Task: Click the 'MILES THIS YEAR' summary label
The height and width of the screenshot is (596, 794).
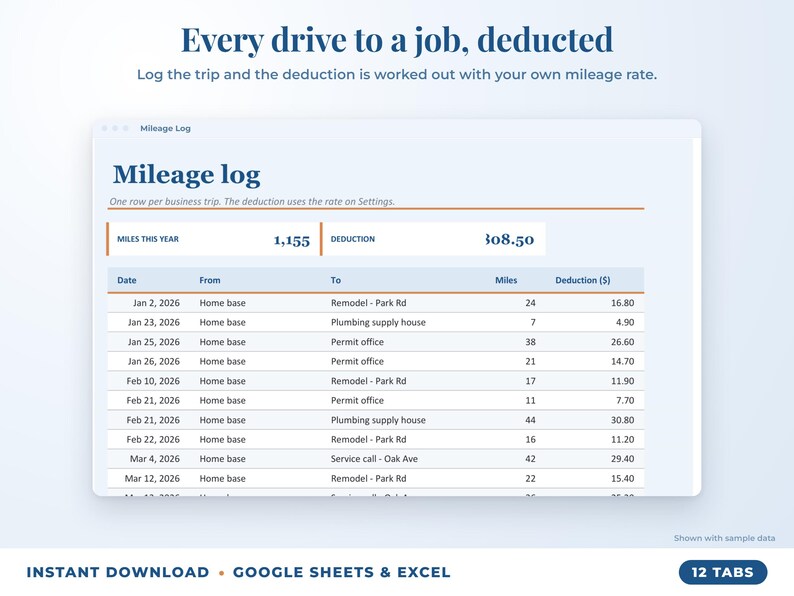Action: pos(148,239)
